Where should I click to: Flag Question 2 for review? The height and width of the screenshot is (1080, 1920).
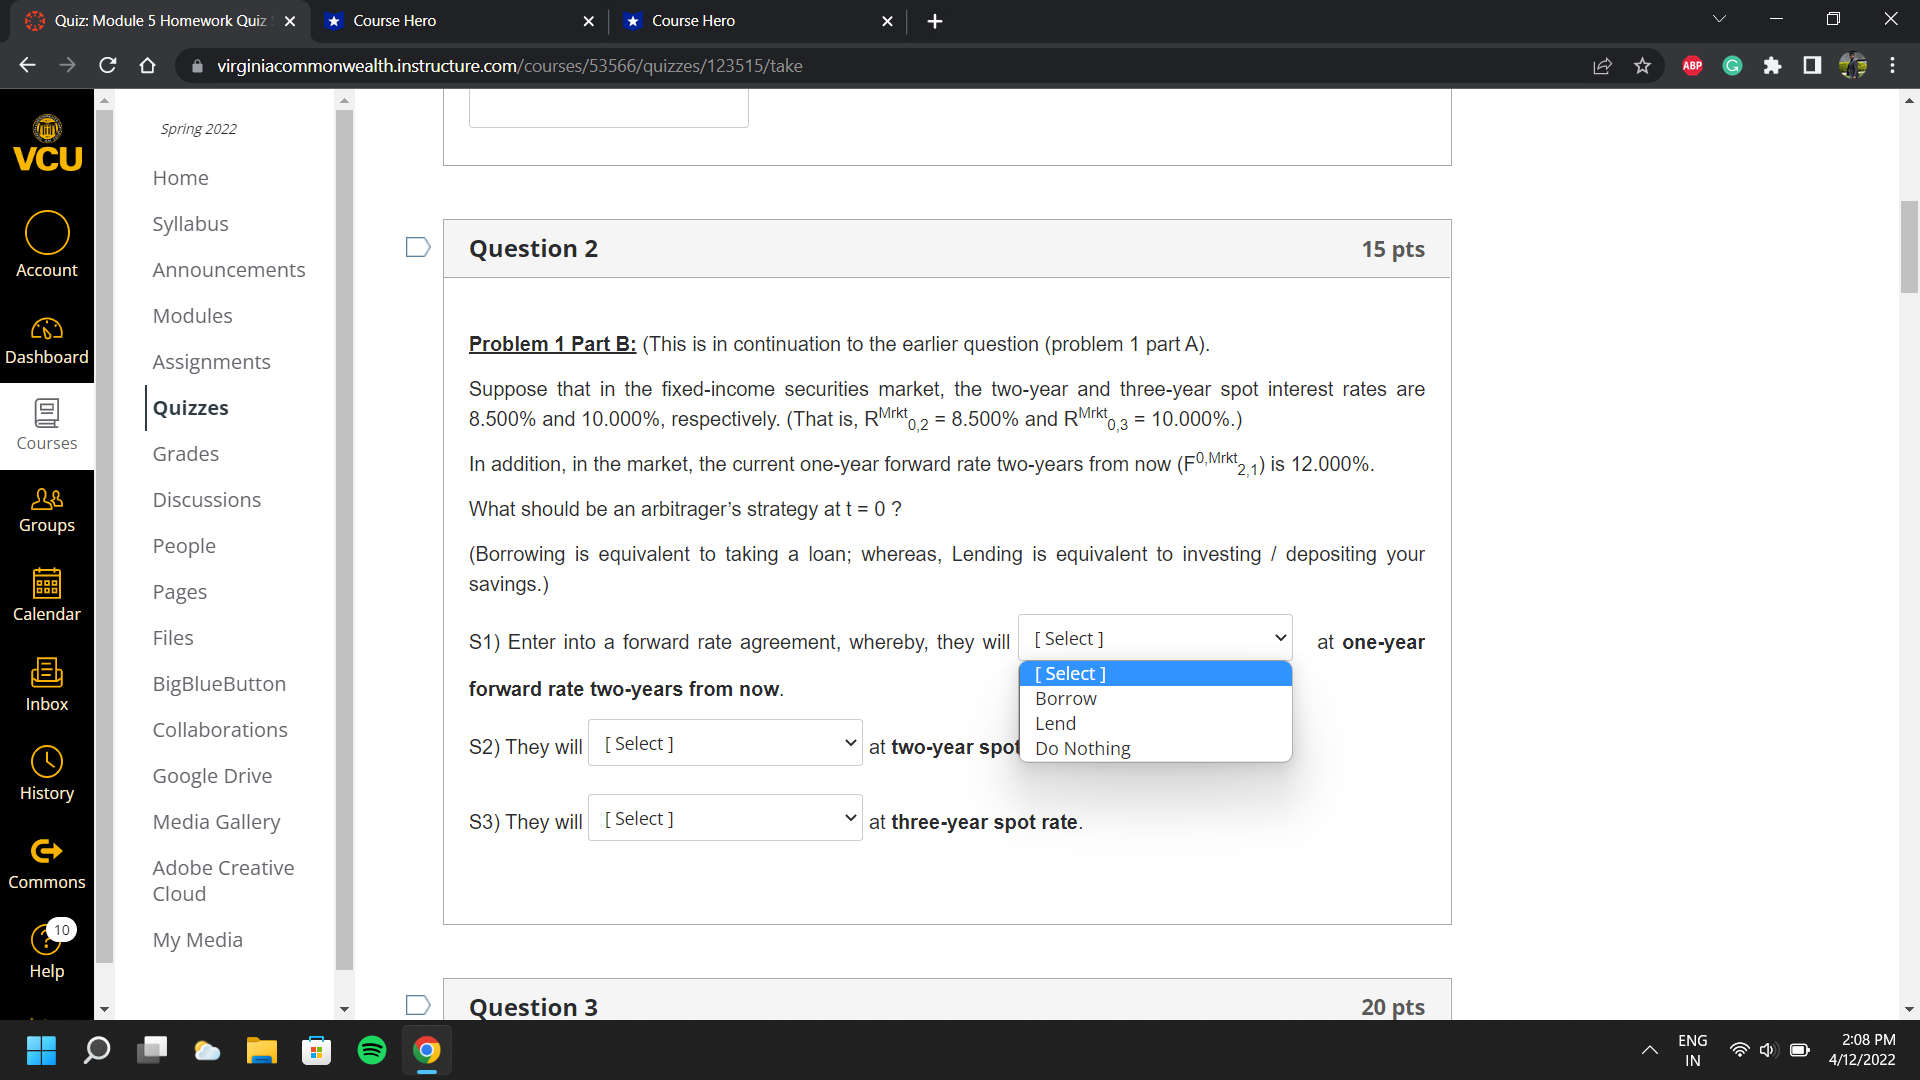coord(417,246)
